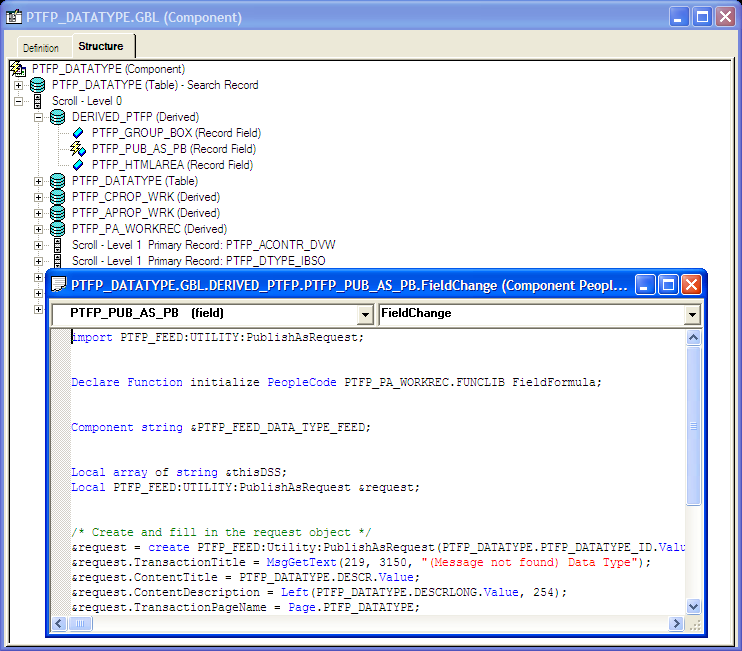Click the '&thisDSS' array declaration line
This screenshot has width=742, height=651.
[x=179, y=472]
